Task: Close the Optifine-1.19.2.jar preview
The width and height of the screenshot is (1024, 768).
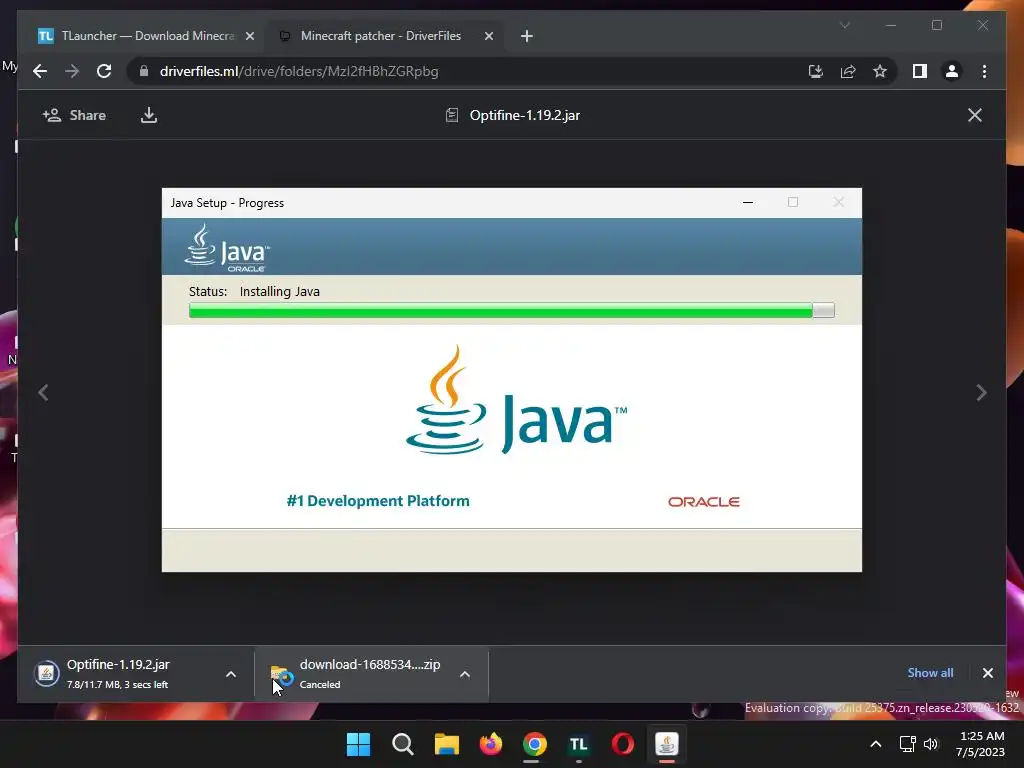Action: (x=974, y=115)
